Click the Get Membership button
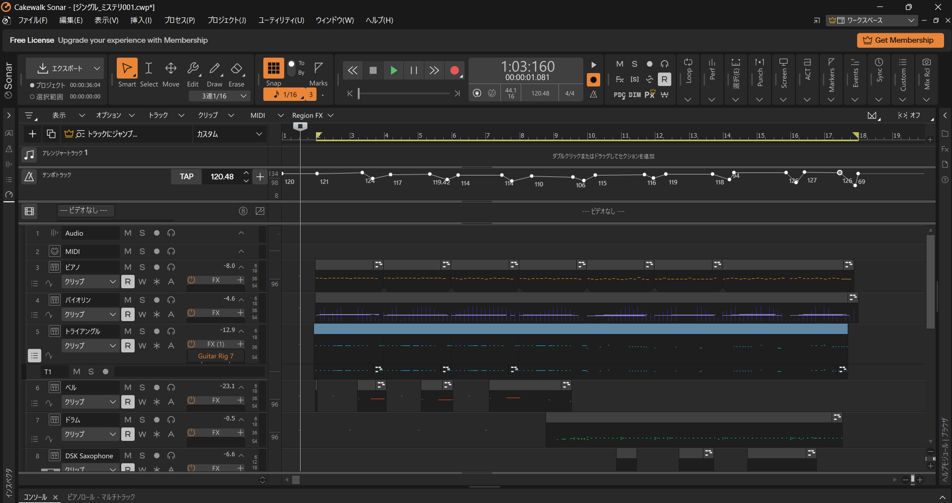The height and width of the screenshot is (503, 952). (899, 40)
